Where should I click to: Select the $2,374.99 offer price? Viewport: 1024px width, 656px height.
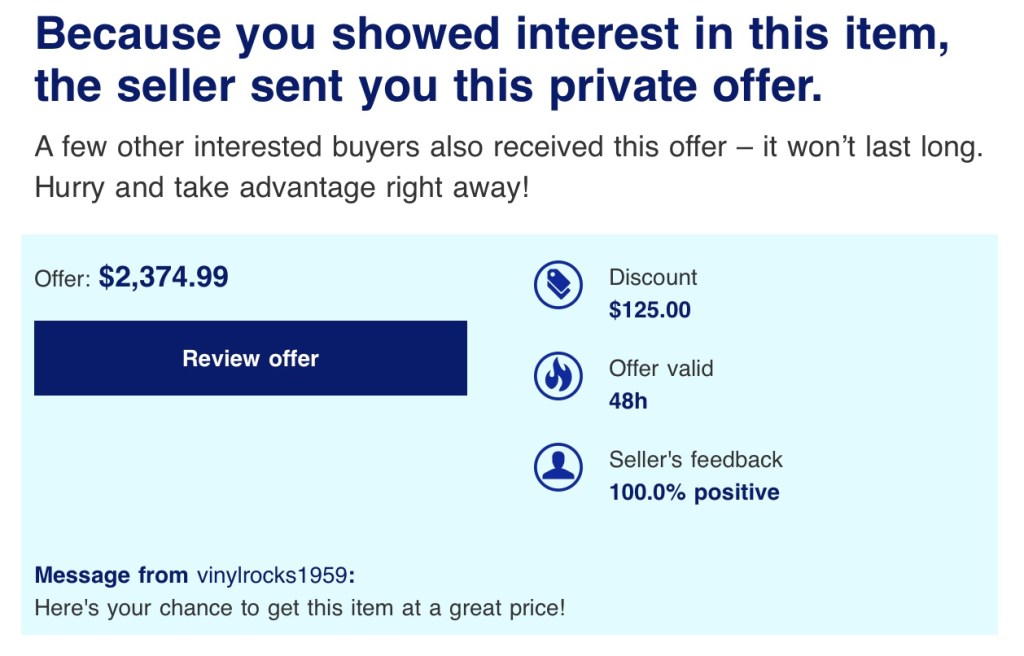tap(164, 277)
